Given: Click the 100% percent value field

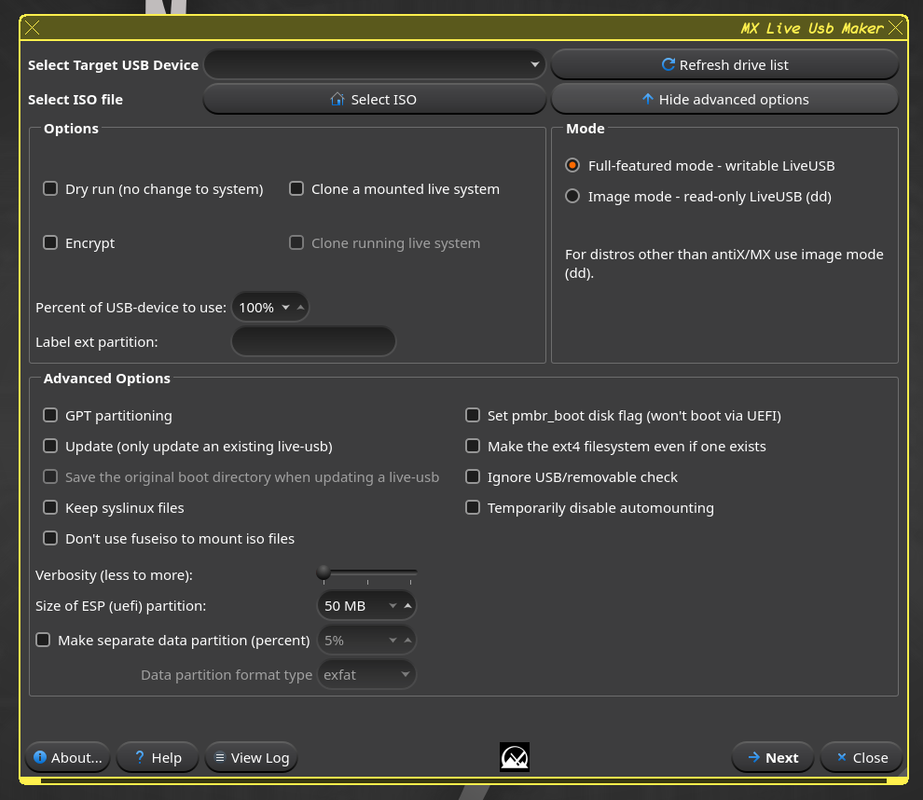Looking at the screenshot, I should click(257, 307).
